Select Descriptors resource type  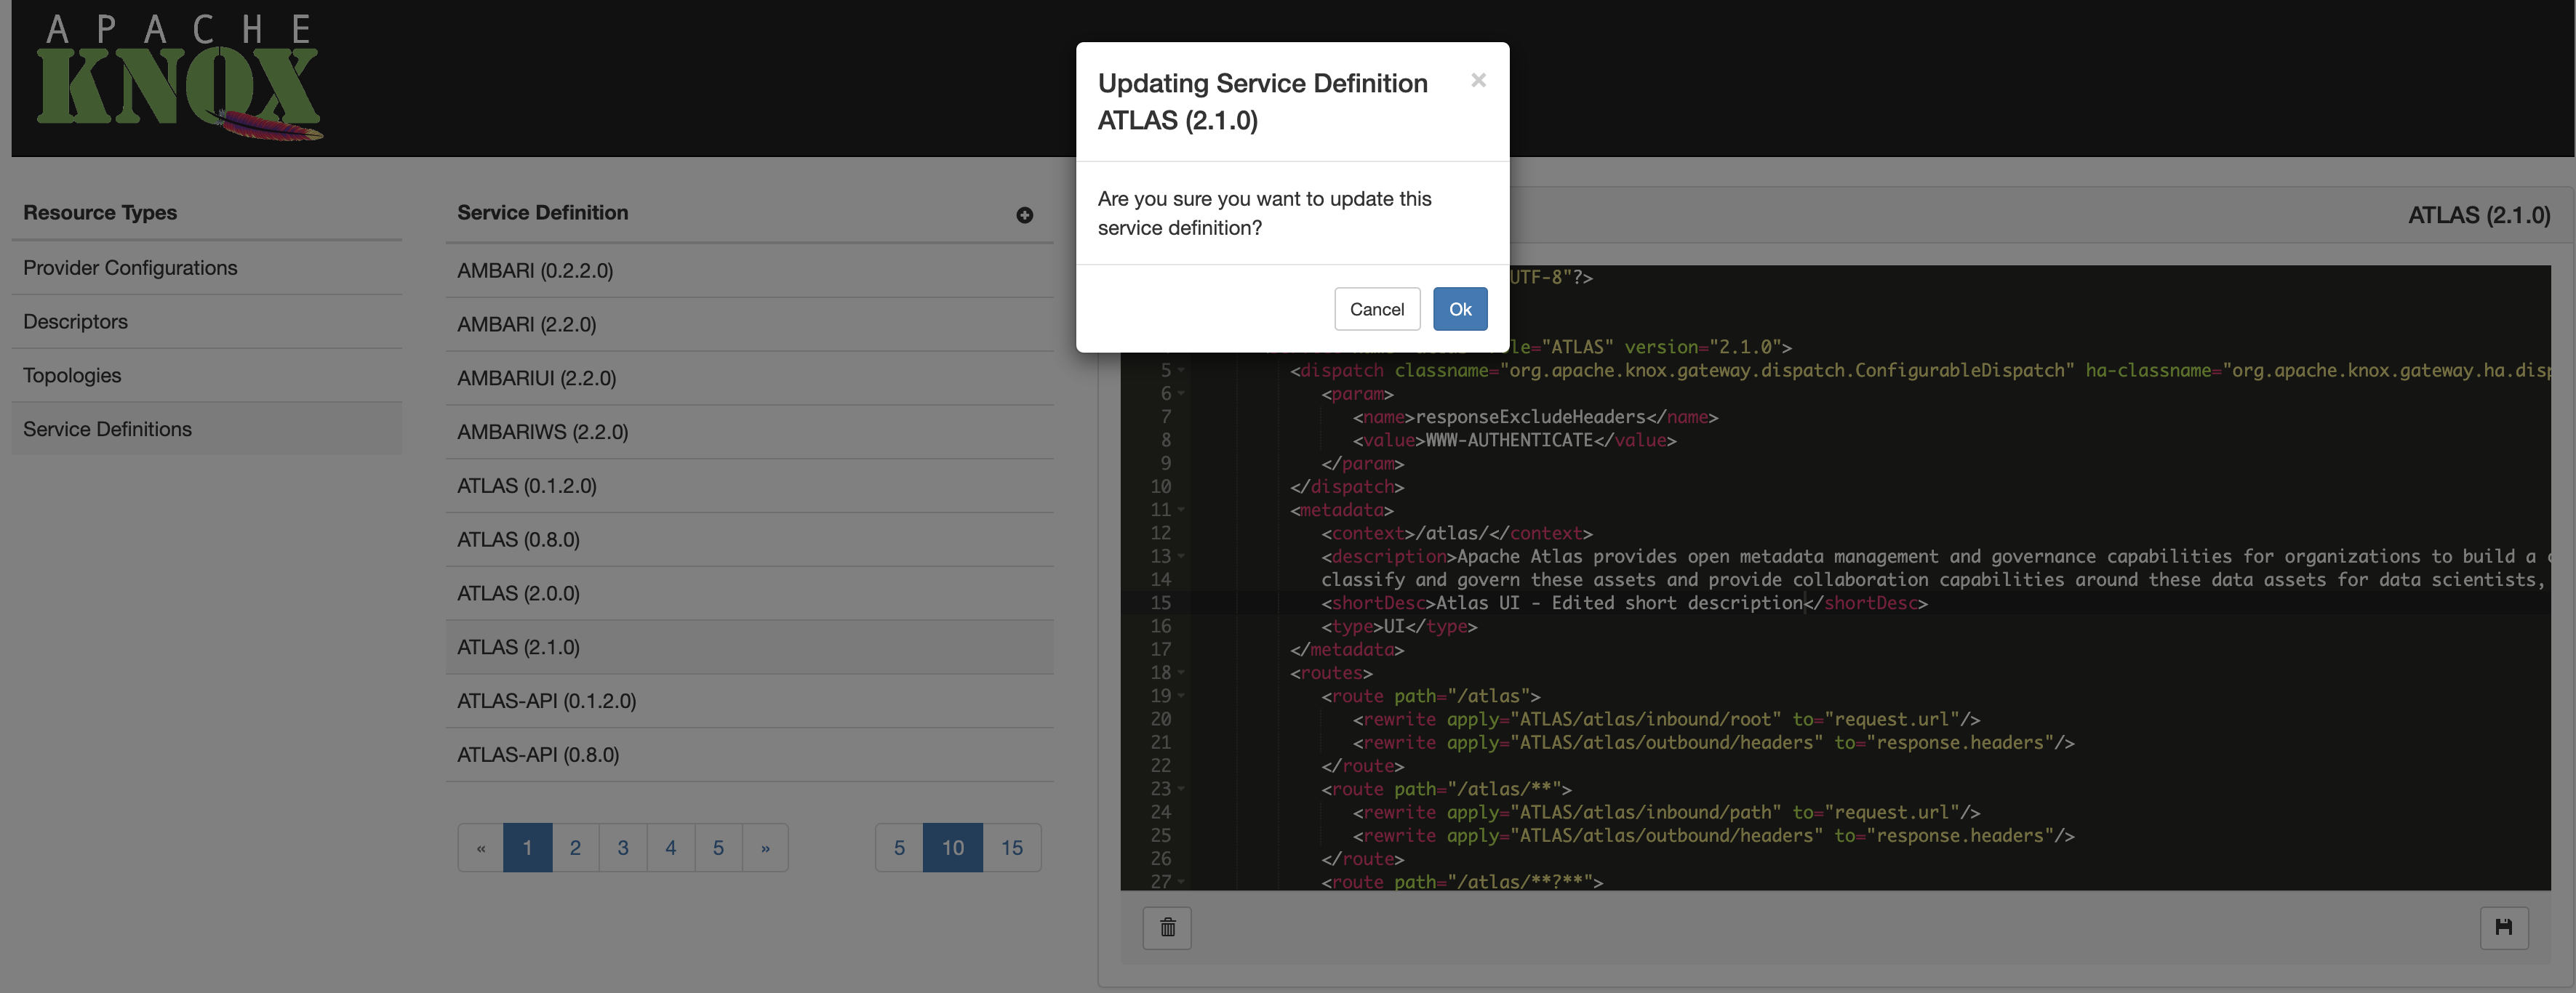coord(75,322)
